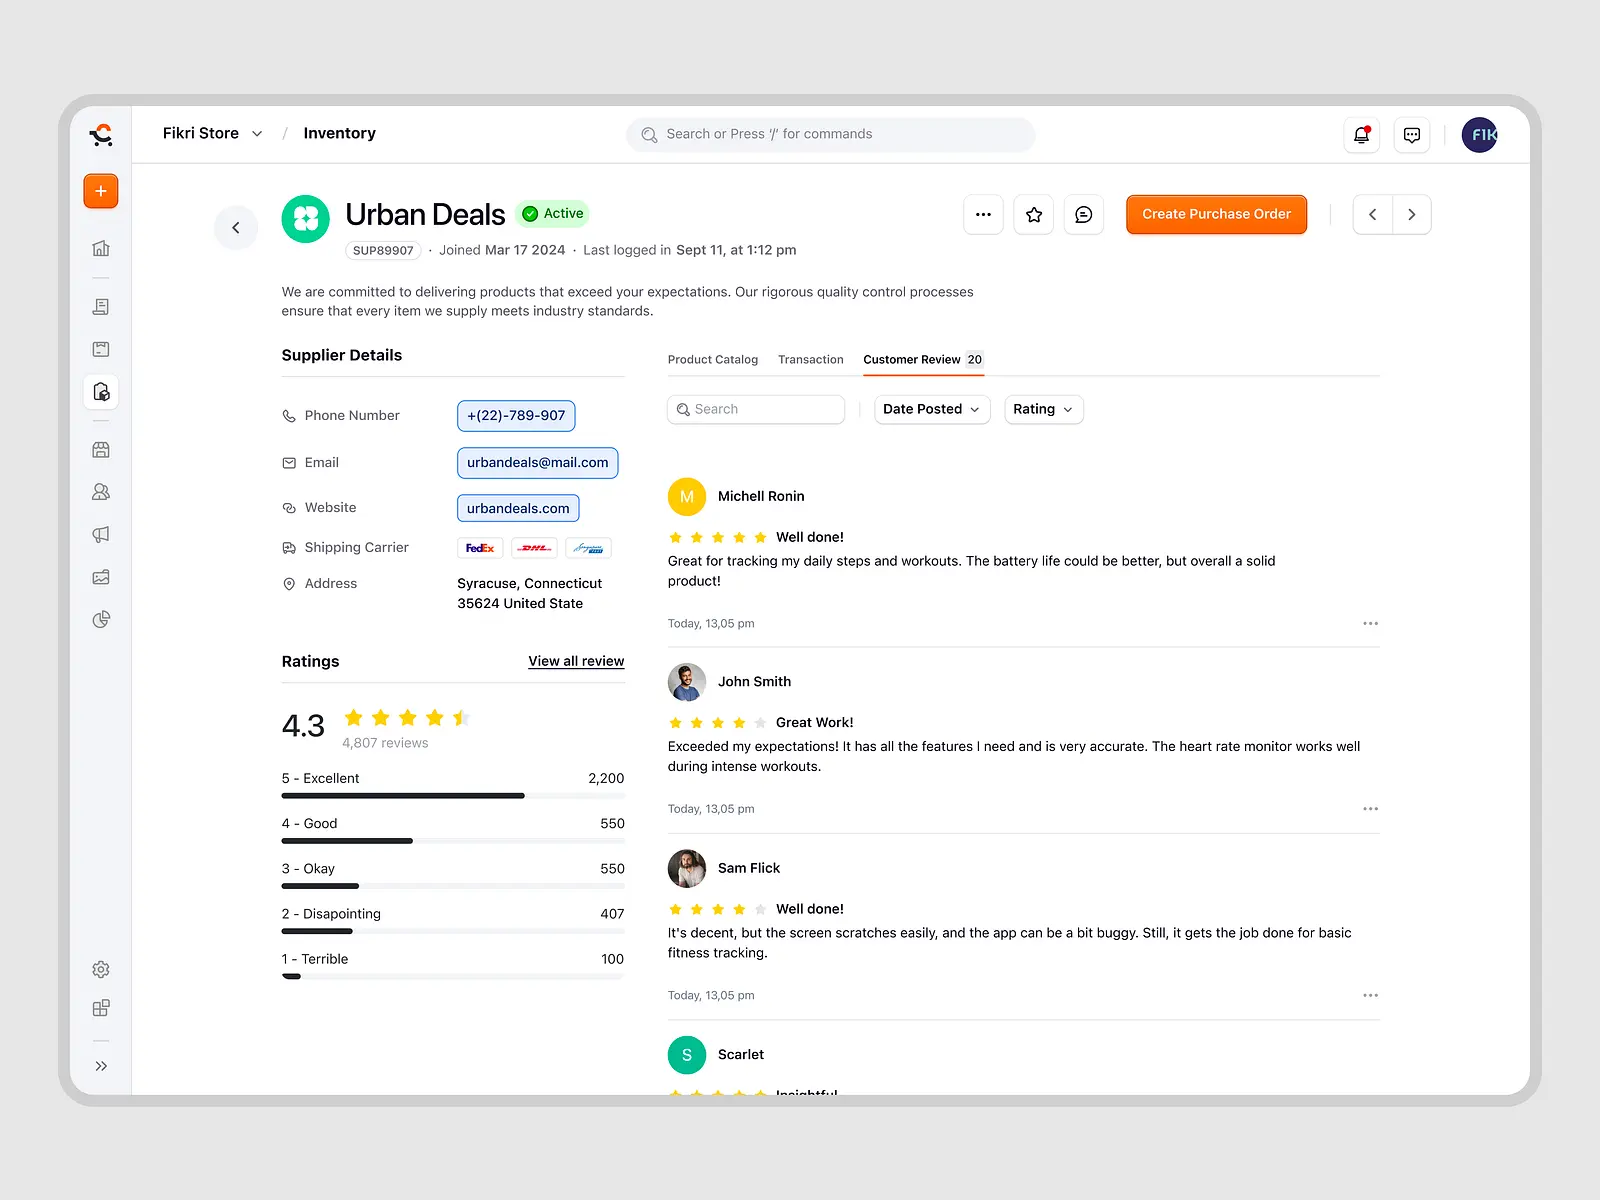Open options for Michell Ronin's review
Viewport: 1600px width, 1200px height.
pos(1370,623)
